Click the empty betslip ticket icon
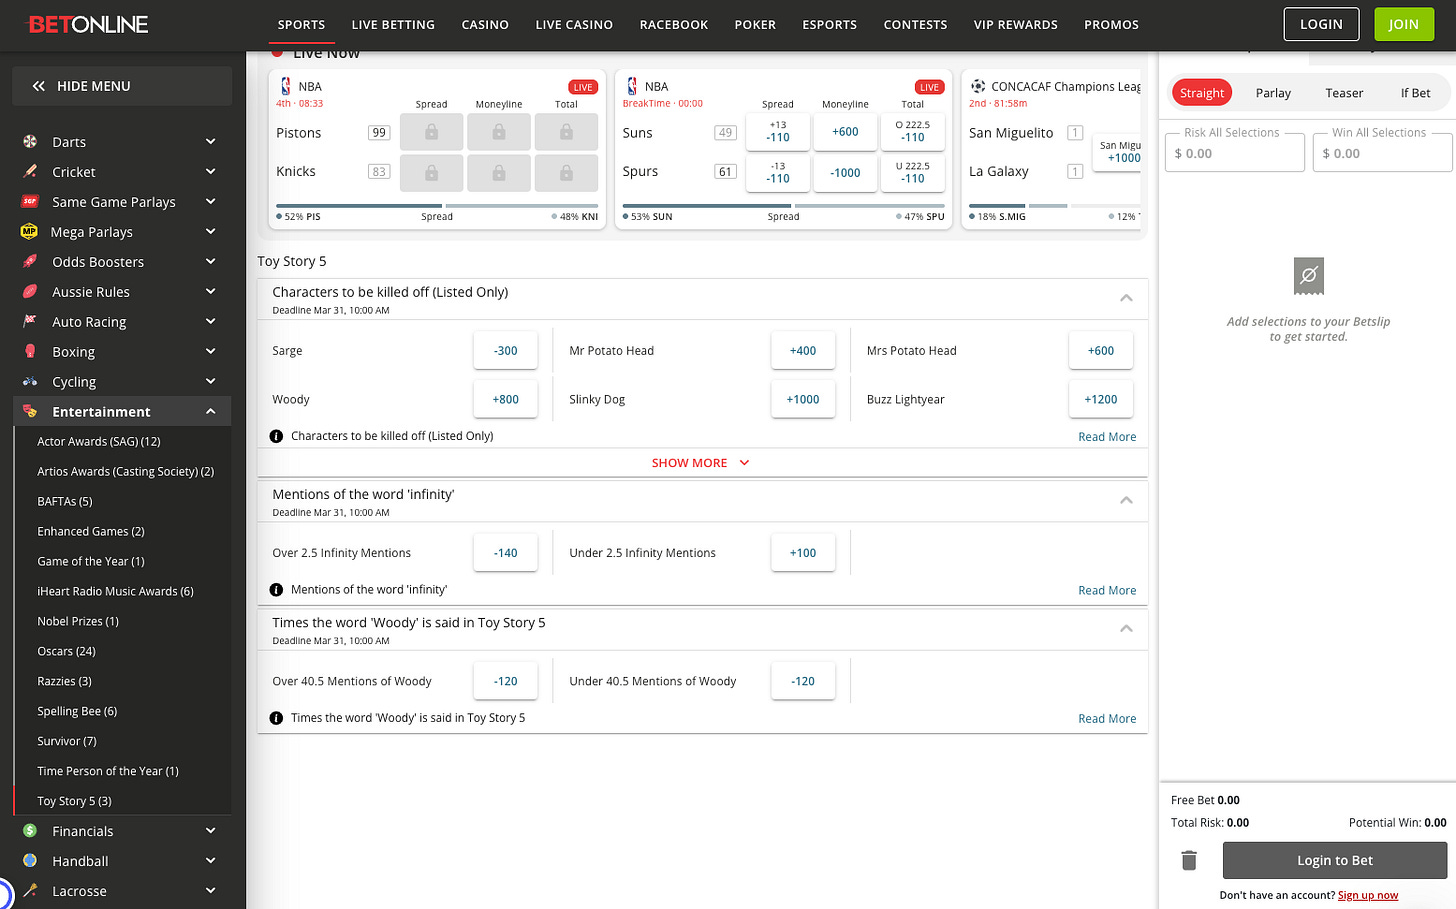The image size is (1456, 909). click(x=1308, y=276)
